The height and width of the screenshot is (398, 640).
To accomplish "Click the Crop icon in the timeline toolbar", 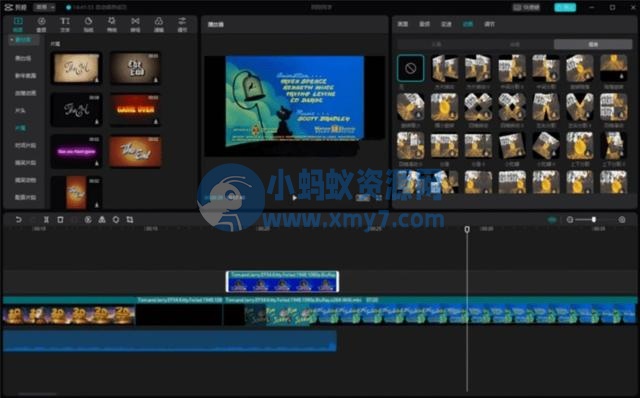I will click(x=130, y=220).
